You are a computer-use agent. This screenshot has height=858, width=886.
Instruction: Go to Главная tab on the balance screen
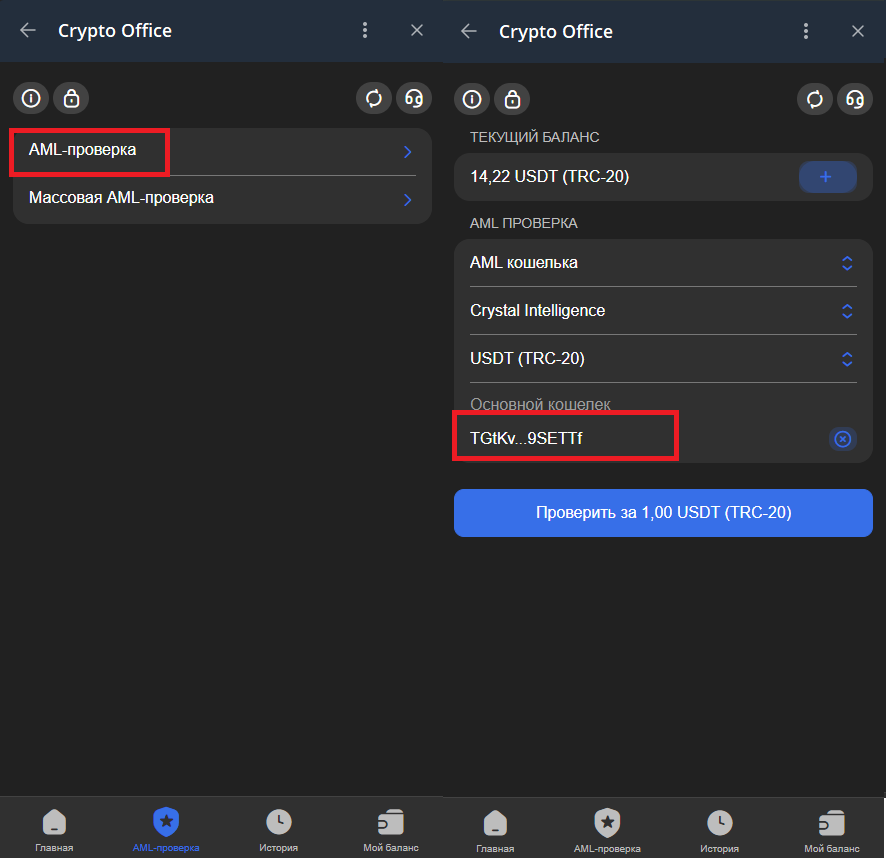[495, 830]
